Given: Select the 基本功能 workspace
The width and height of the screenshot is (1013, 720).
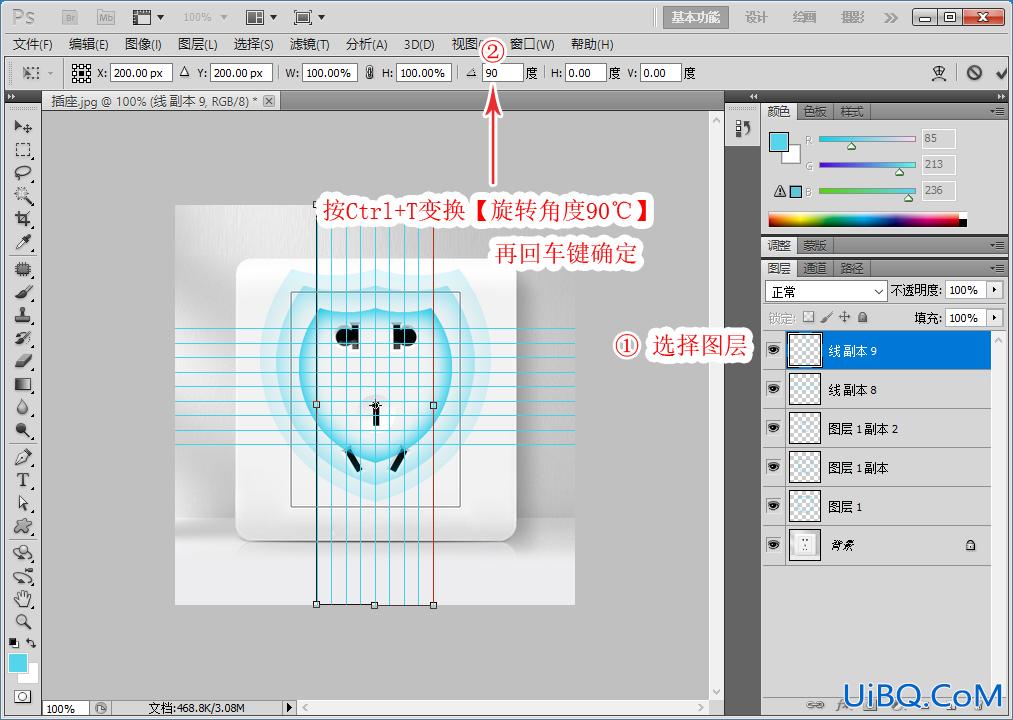Looking at the screenshot, I should [696, 17].
